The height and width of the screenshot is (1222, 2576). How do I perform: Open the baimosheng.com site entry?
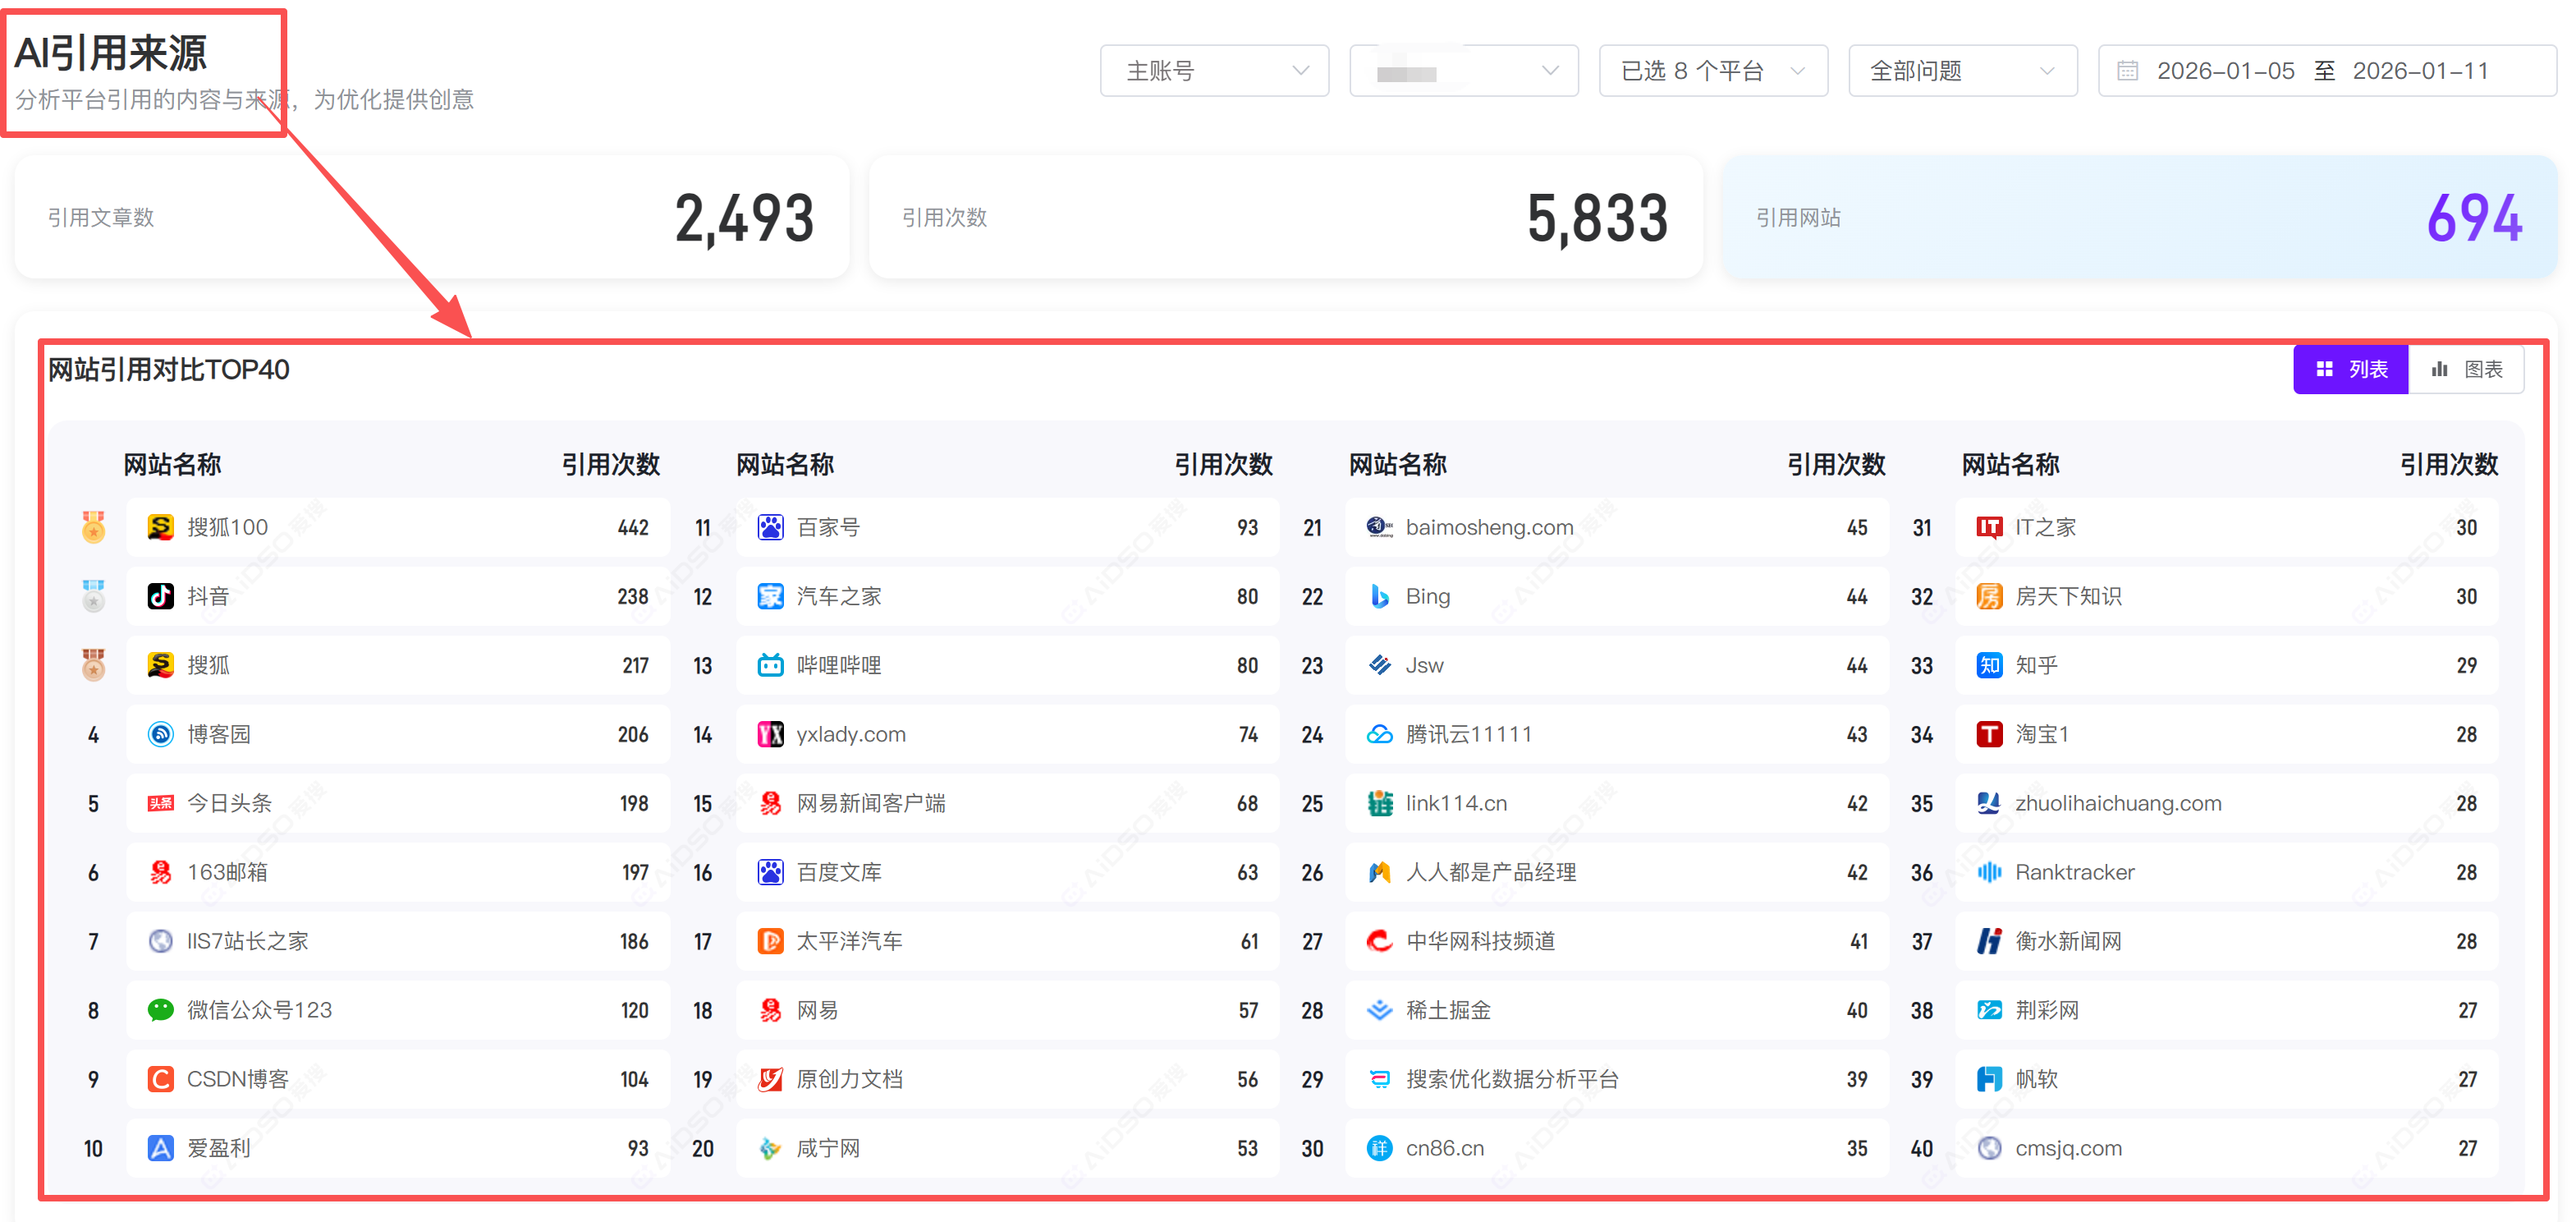pyautogui.click(x=1488, y=527)
